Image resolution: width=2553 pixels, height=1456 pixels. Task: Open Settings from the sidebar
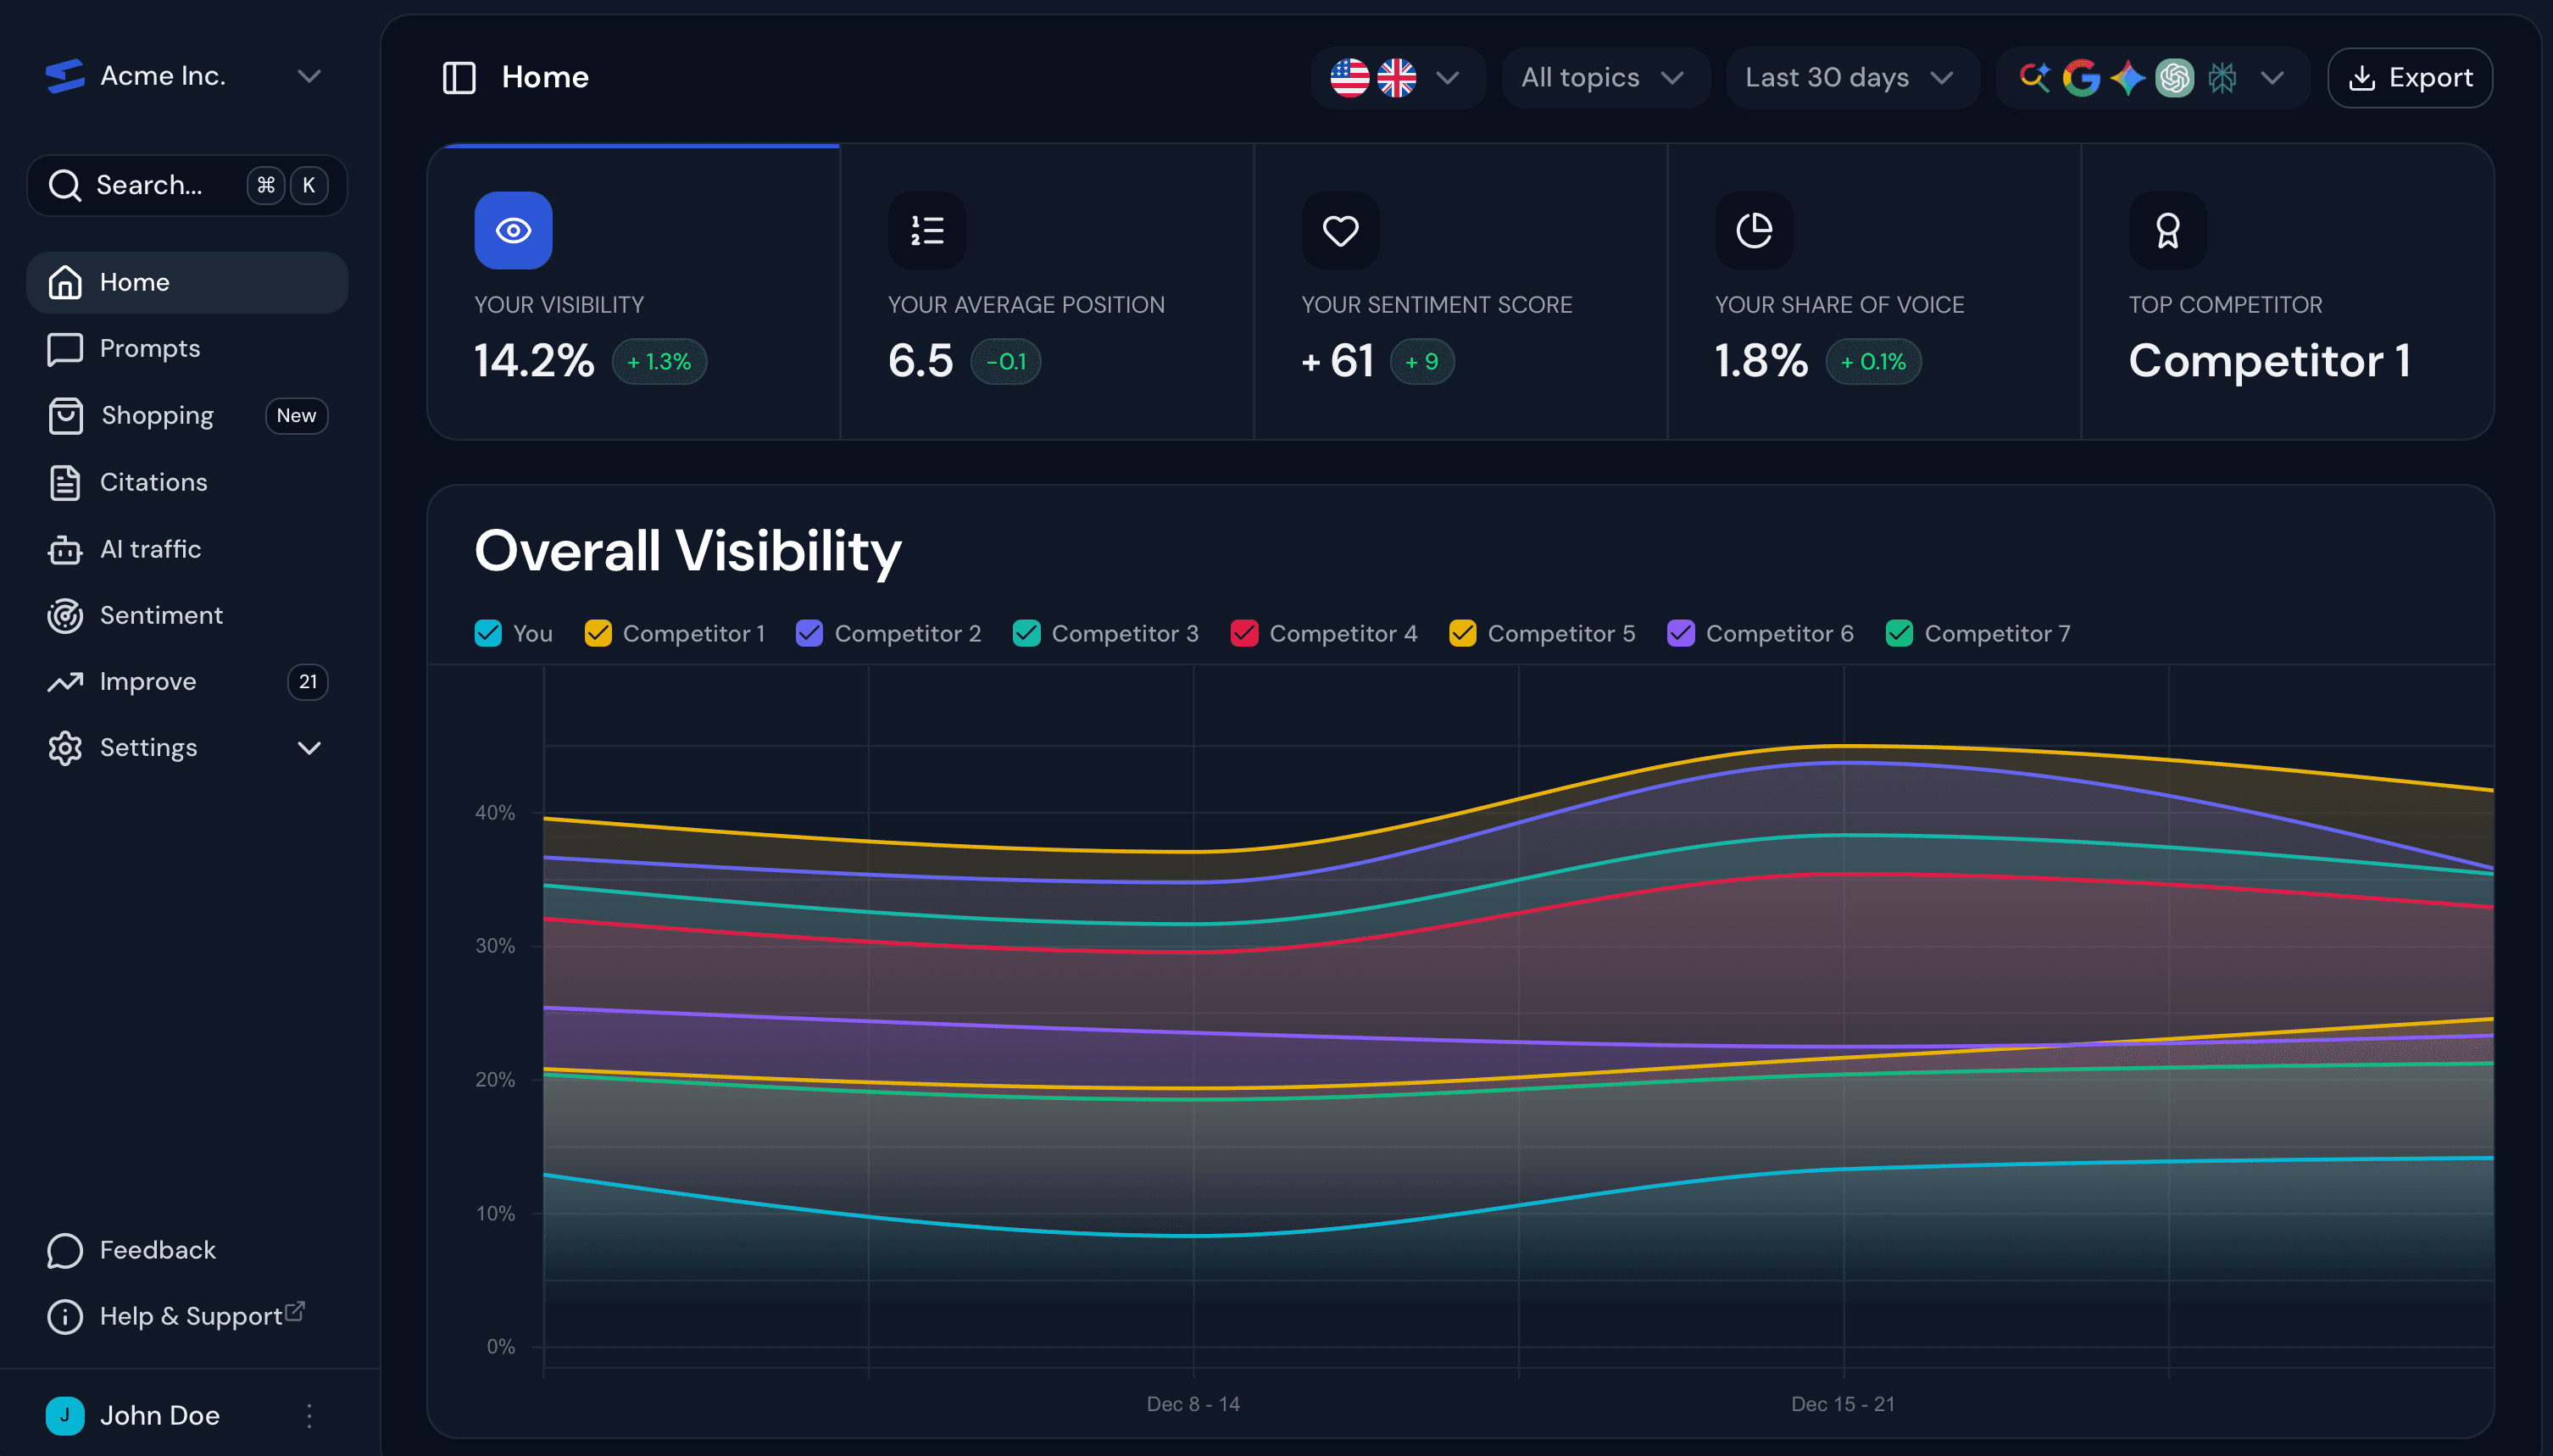tap(147, 747)
